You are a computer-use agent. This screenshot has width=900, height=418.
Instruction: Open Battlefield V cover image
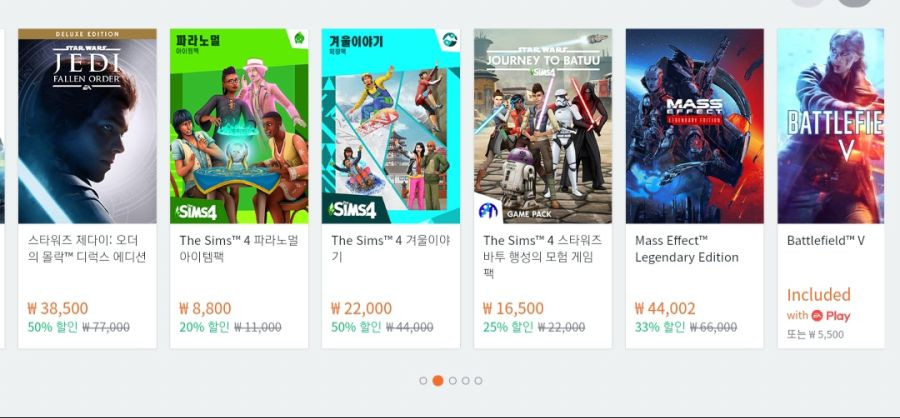(831, 126)
